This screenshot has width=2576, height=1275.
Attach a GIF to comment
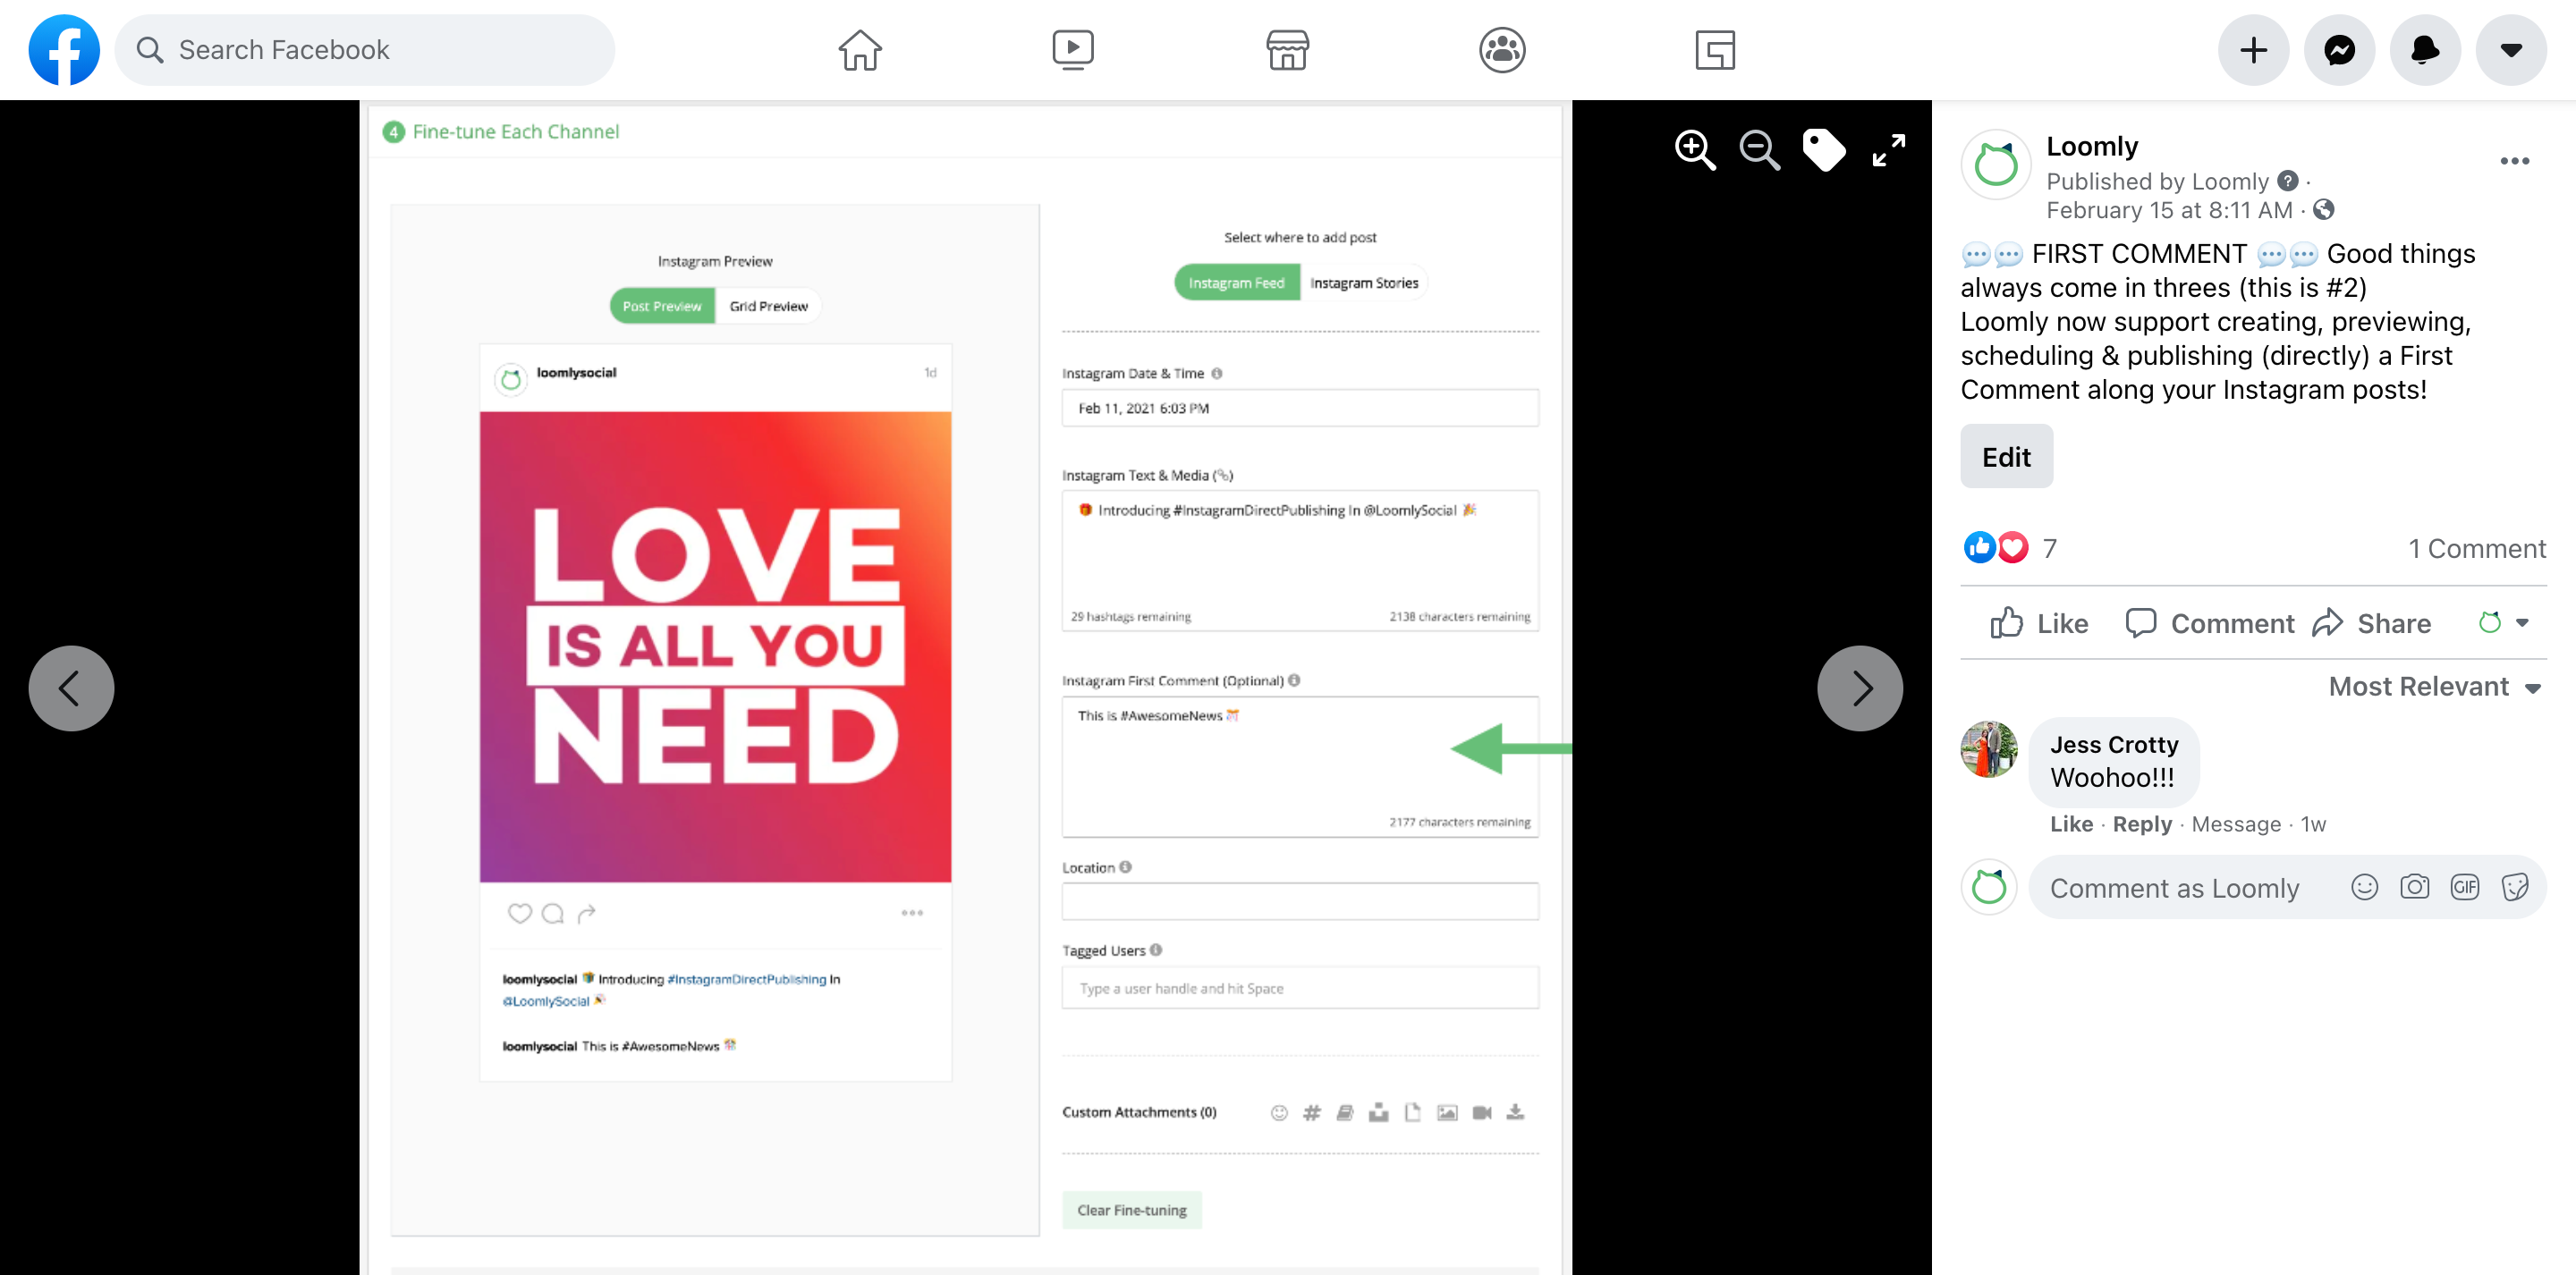[x=2464, y=887]
